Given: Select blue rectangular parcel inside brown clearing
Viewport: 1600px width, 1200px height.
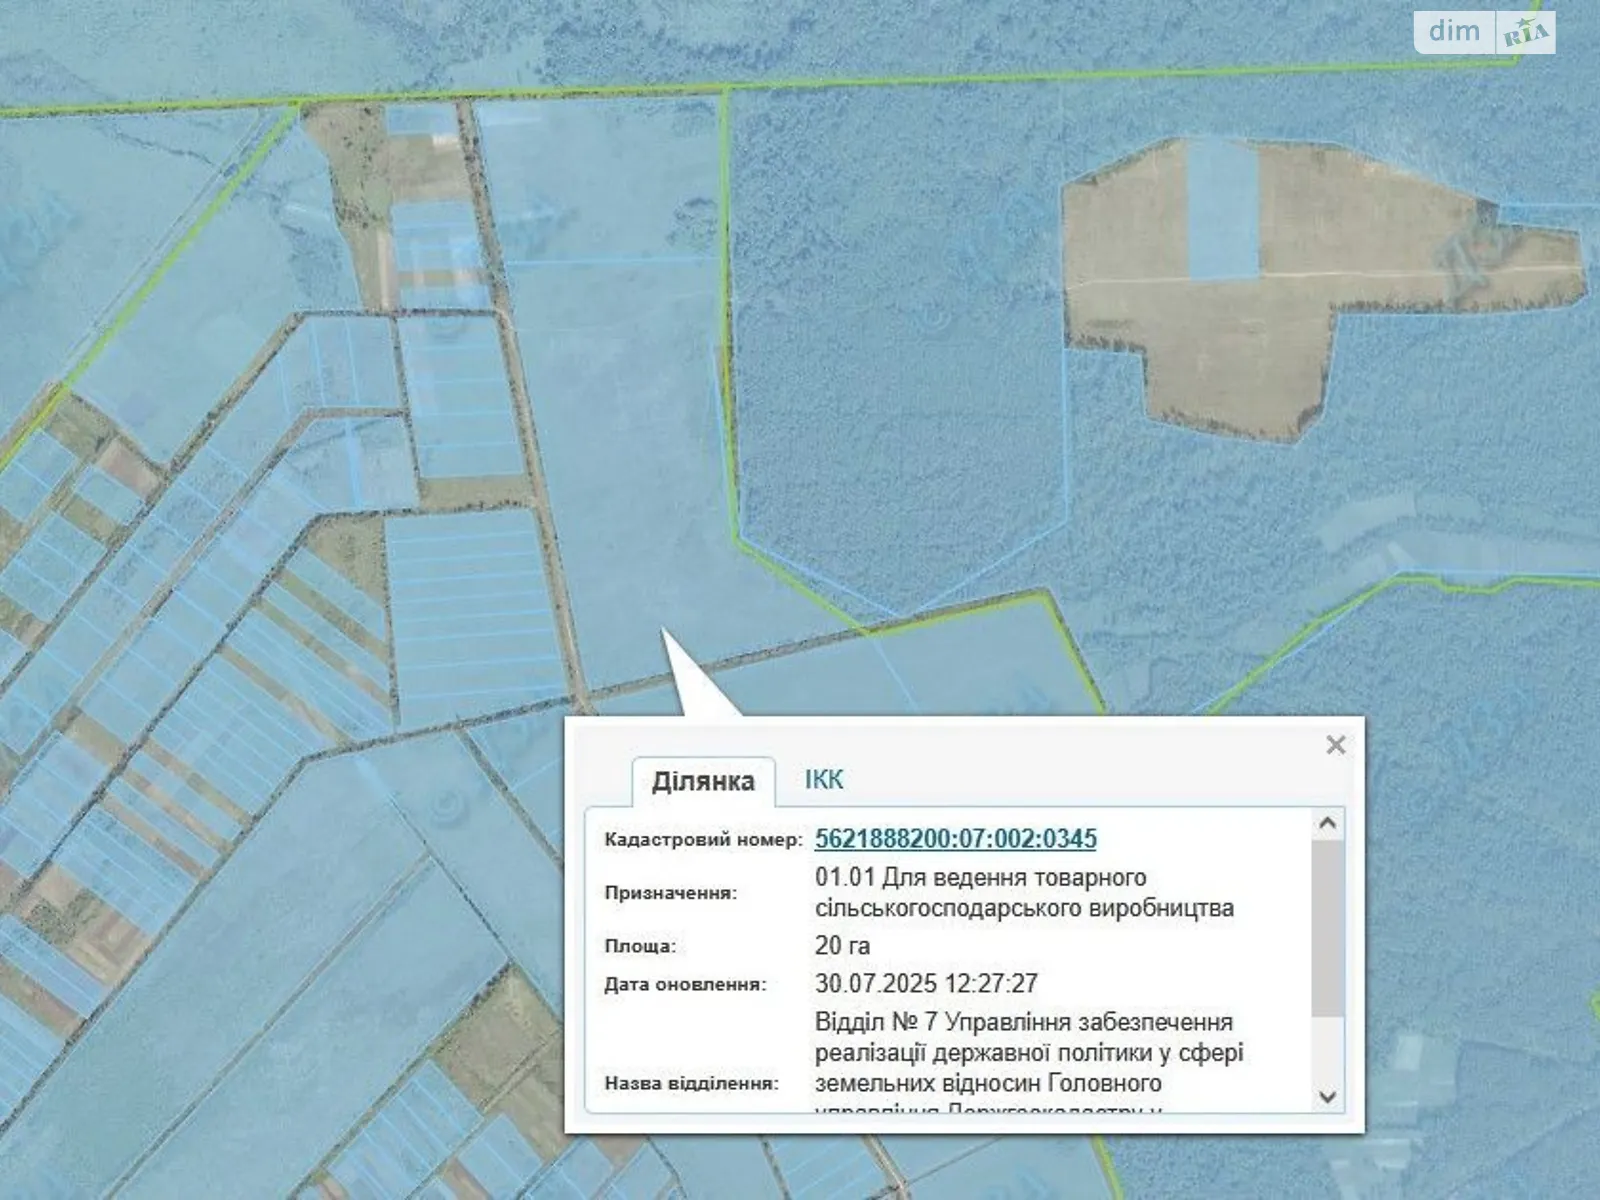Looking at the screenshot, I should pyautogui.click(x=1221, y=210).
